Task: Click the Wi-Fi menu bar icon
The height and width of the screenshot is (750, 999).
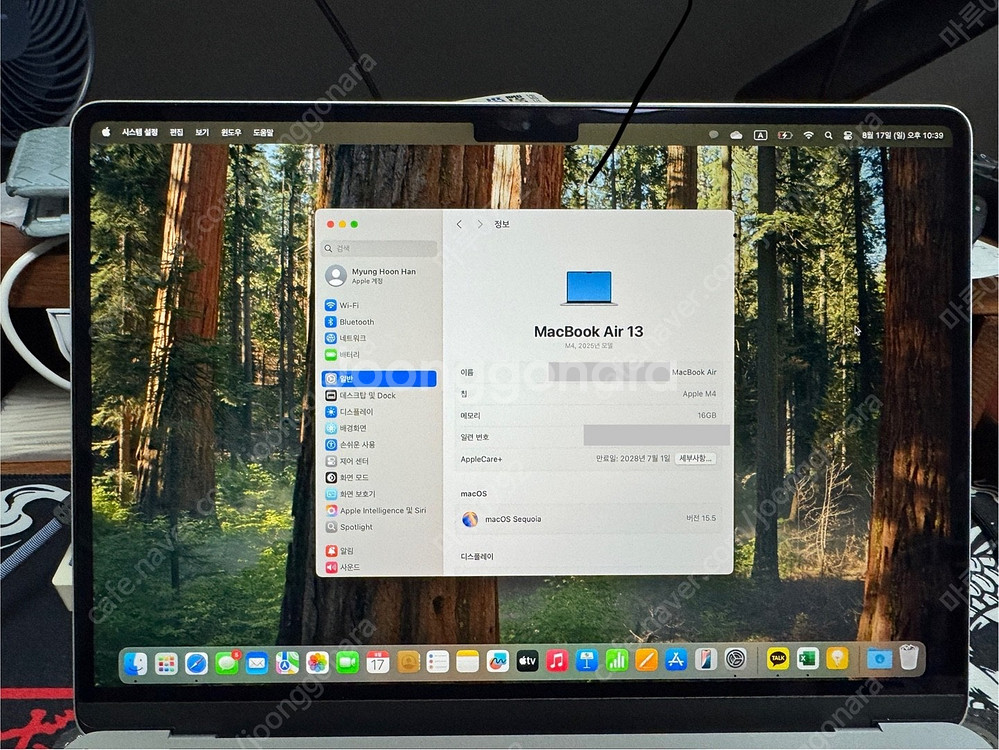Action: [809, 135]
